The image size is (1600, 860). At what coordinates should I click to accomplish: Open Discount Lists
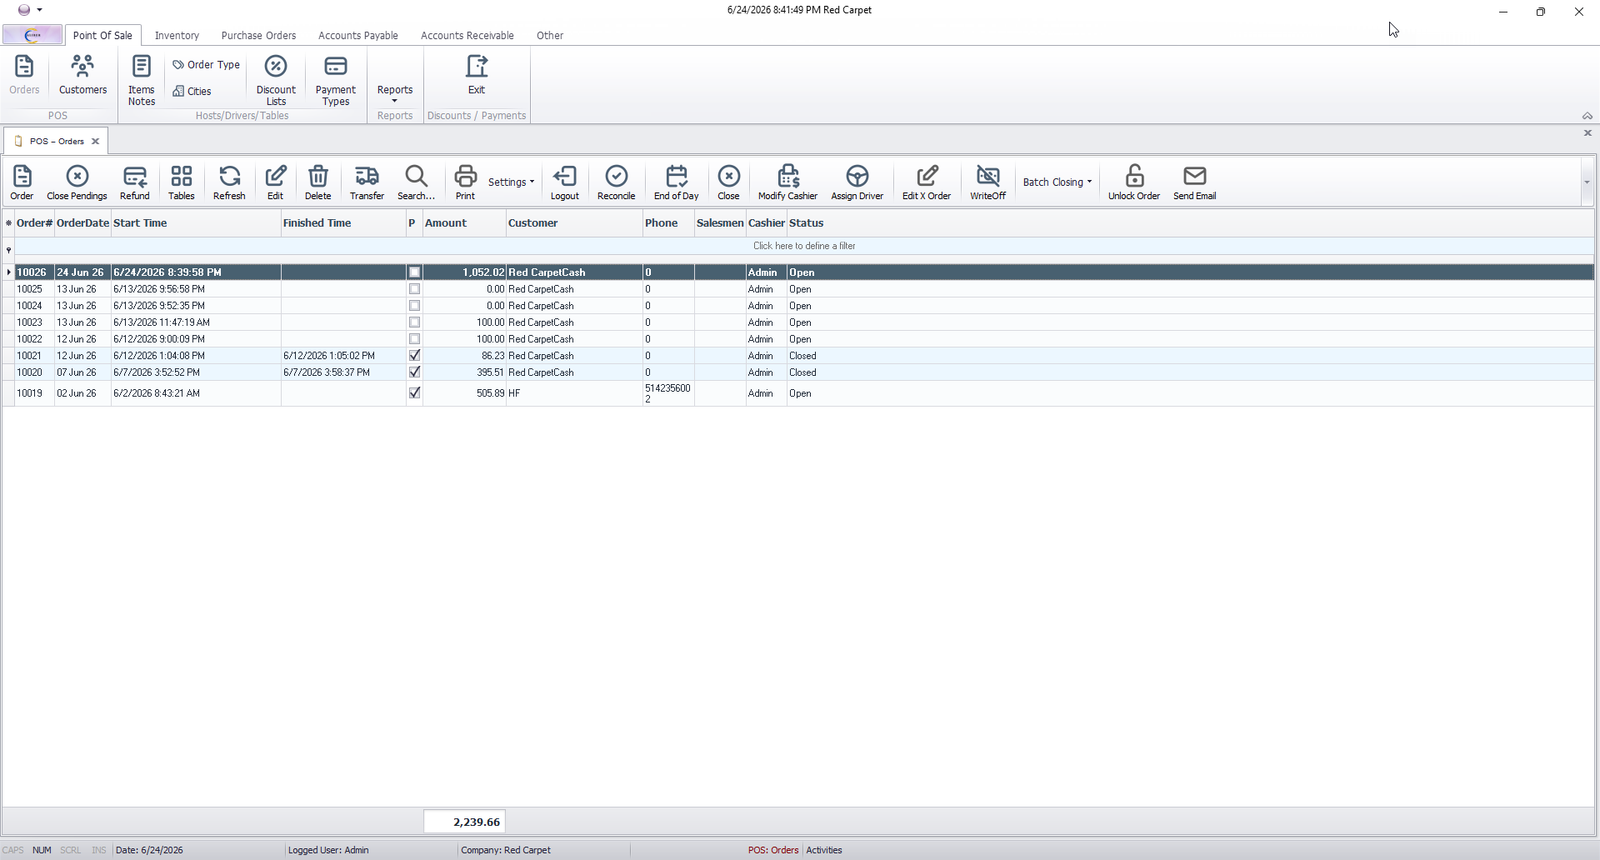click(x=276, y=80)
